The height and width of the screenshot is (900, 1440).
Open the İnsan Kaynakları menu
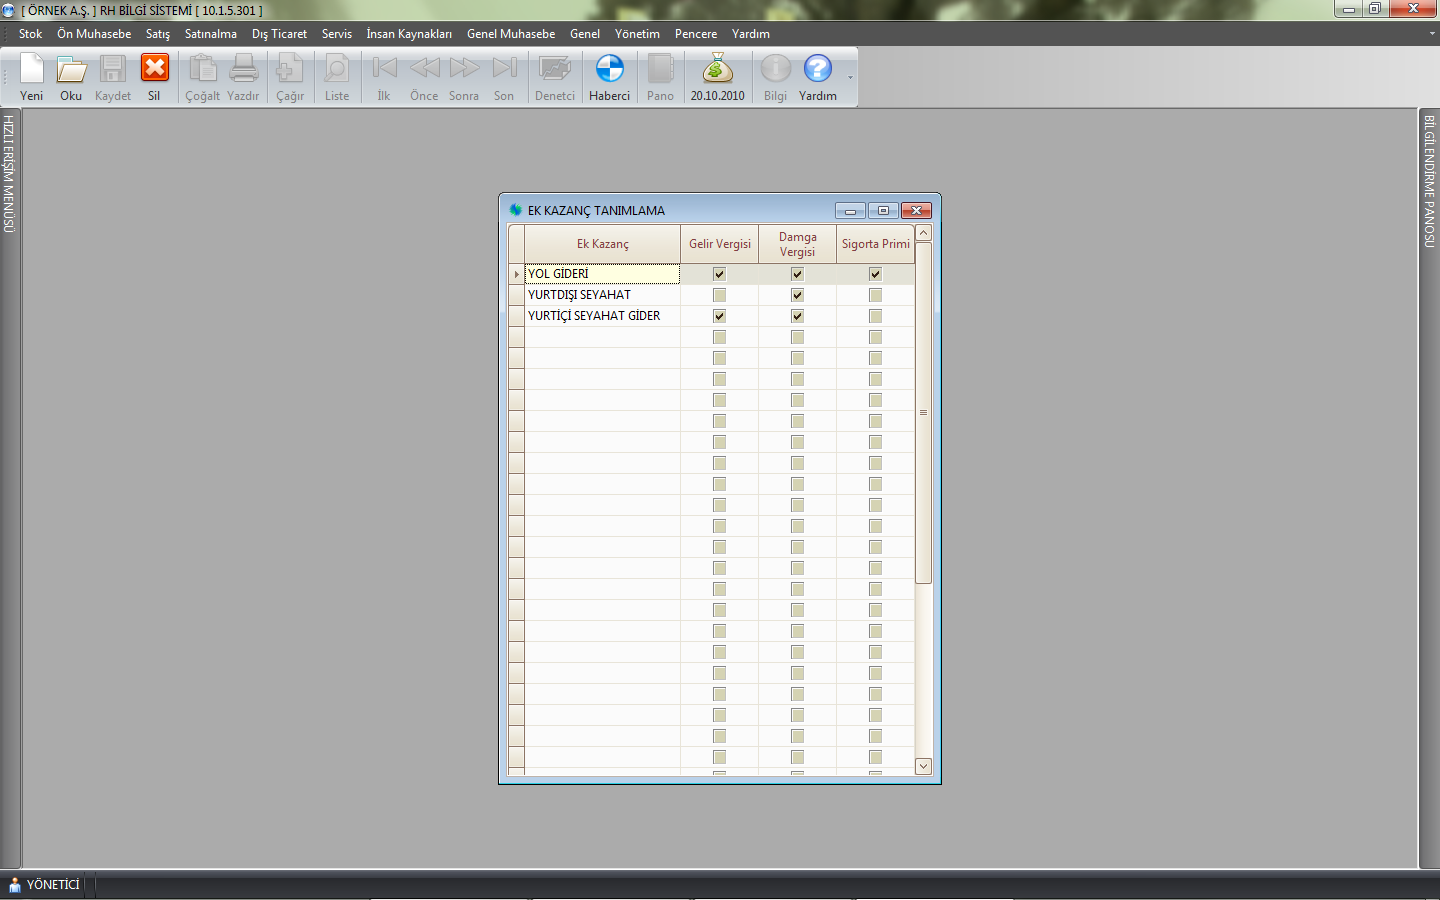pos(408,34)
